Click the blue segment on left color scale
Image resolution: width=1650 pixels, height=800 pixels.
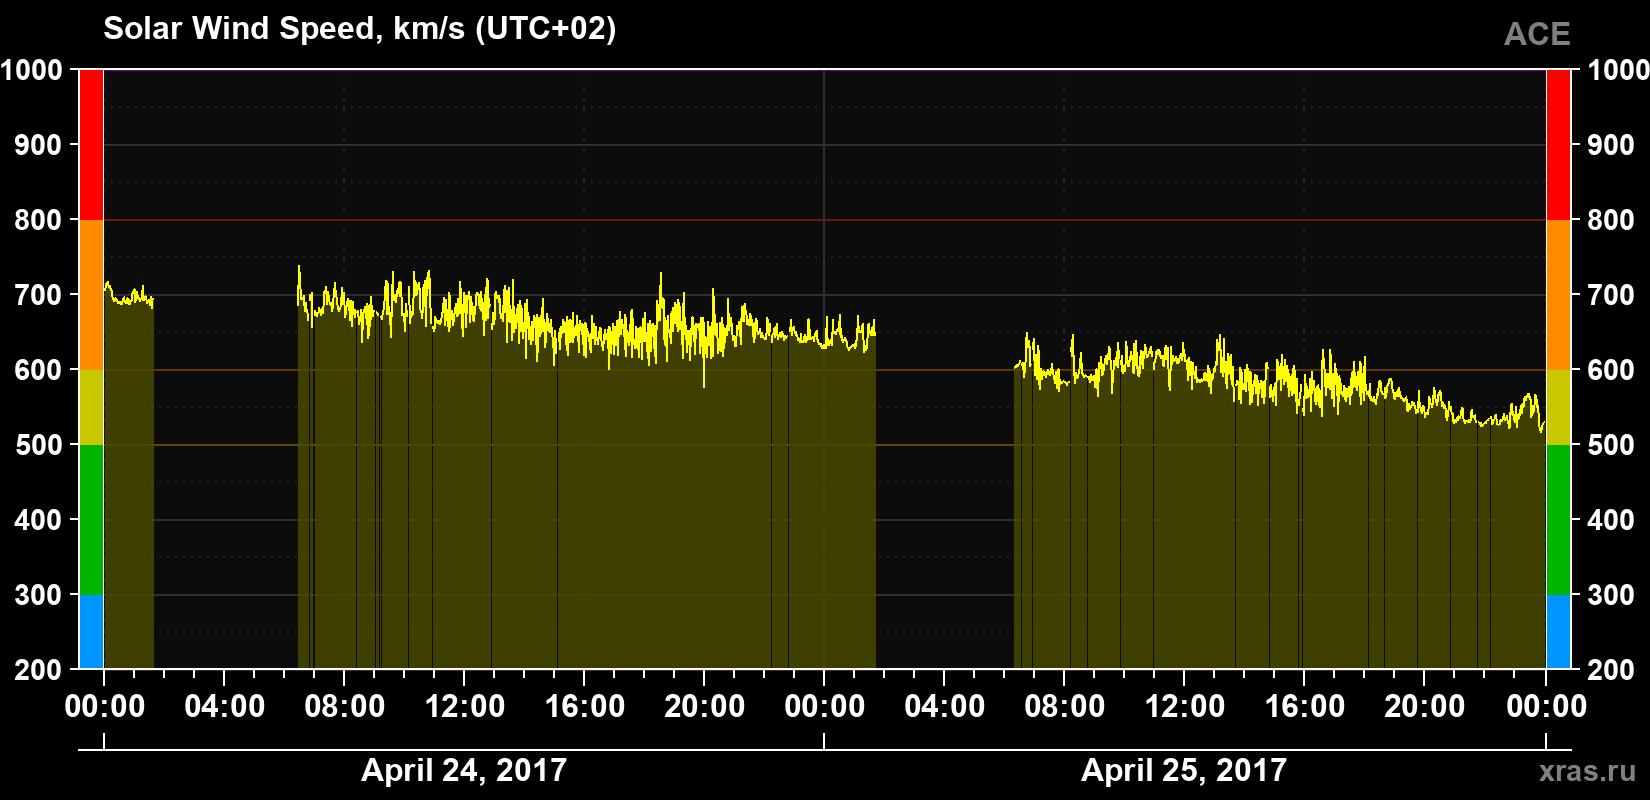click(91, 632)
